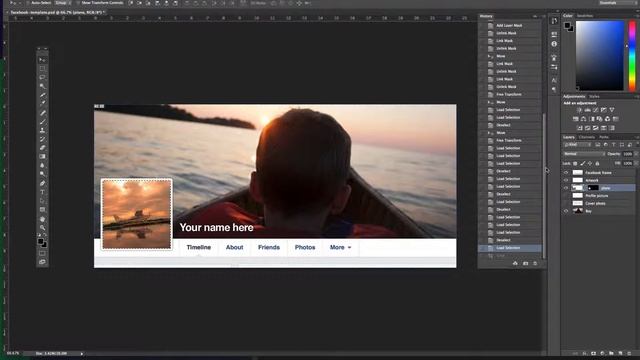
Task: Open the collapsed Paragraph panel icon
Action: tap(554, 89)
